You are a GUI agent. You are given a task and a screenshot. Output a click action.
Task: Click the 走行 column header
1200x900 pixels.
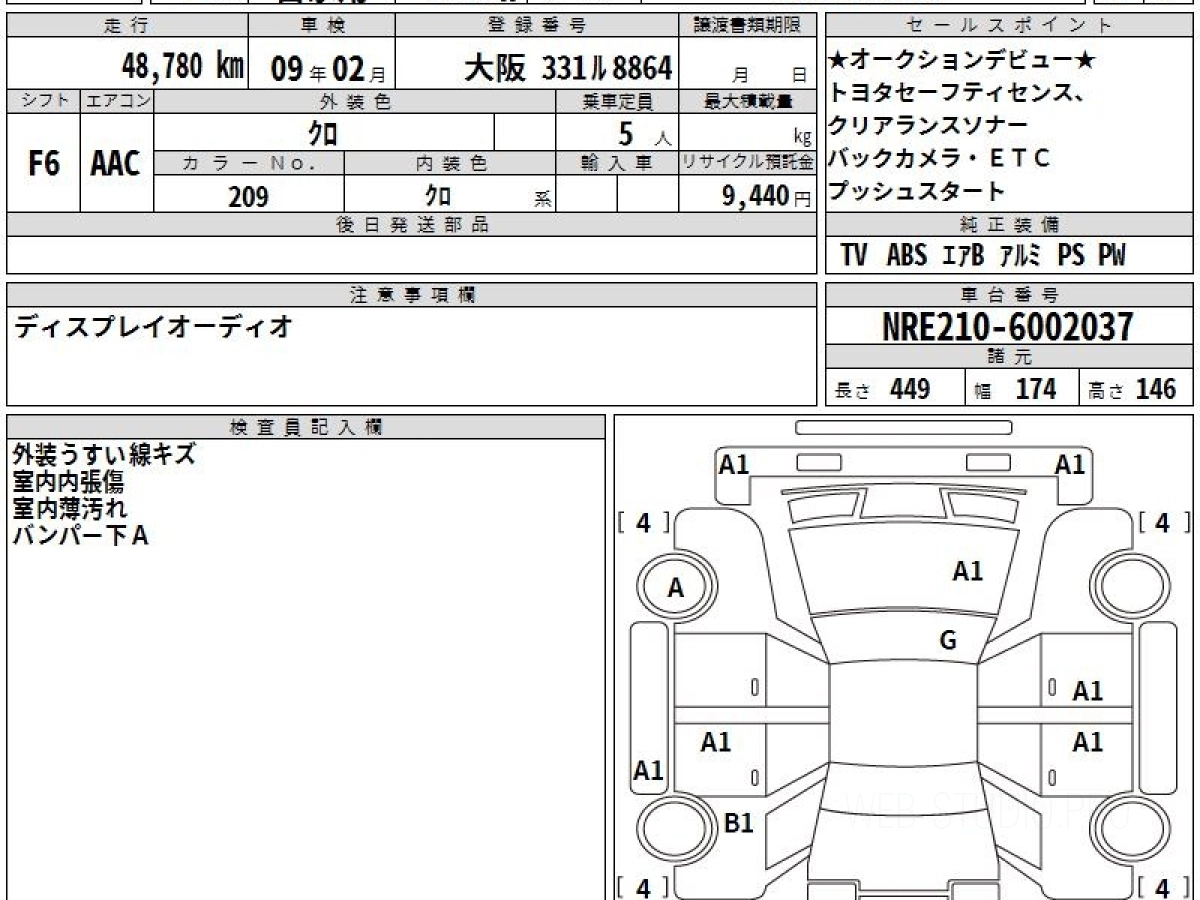pyautogui.click(x=125, y=27)
